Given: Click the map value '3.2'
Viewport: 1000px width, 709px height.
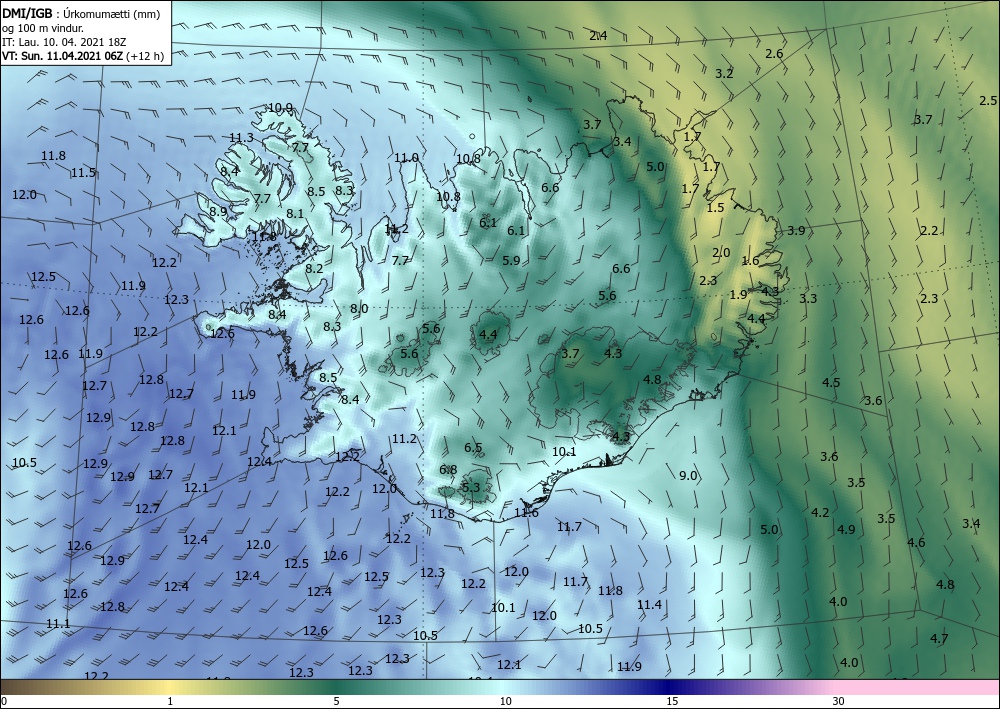Looking at the screenshot, I should click(724, 73).
